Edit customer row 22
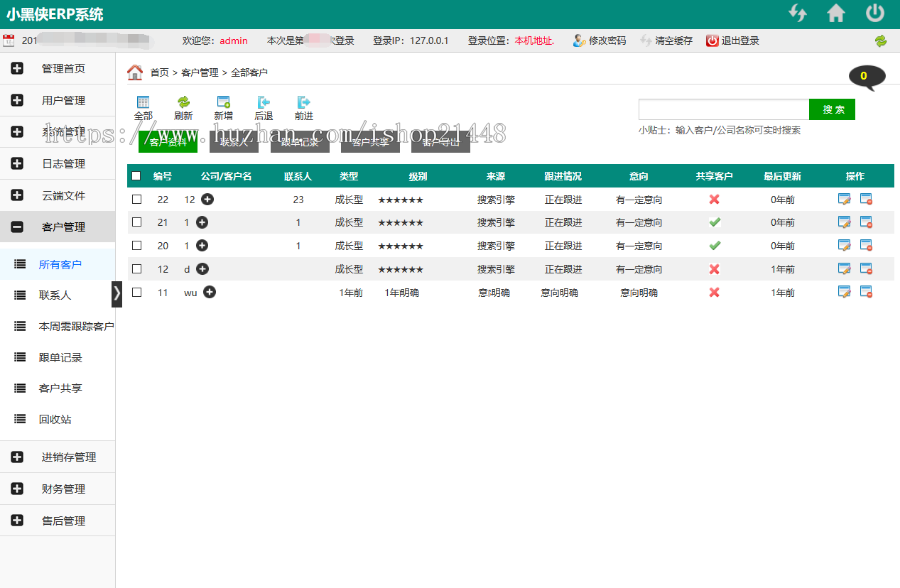900x588 pixels. [x=844, y=199]
